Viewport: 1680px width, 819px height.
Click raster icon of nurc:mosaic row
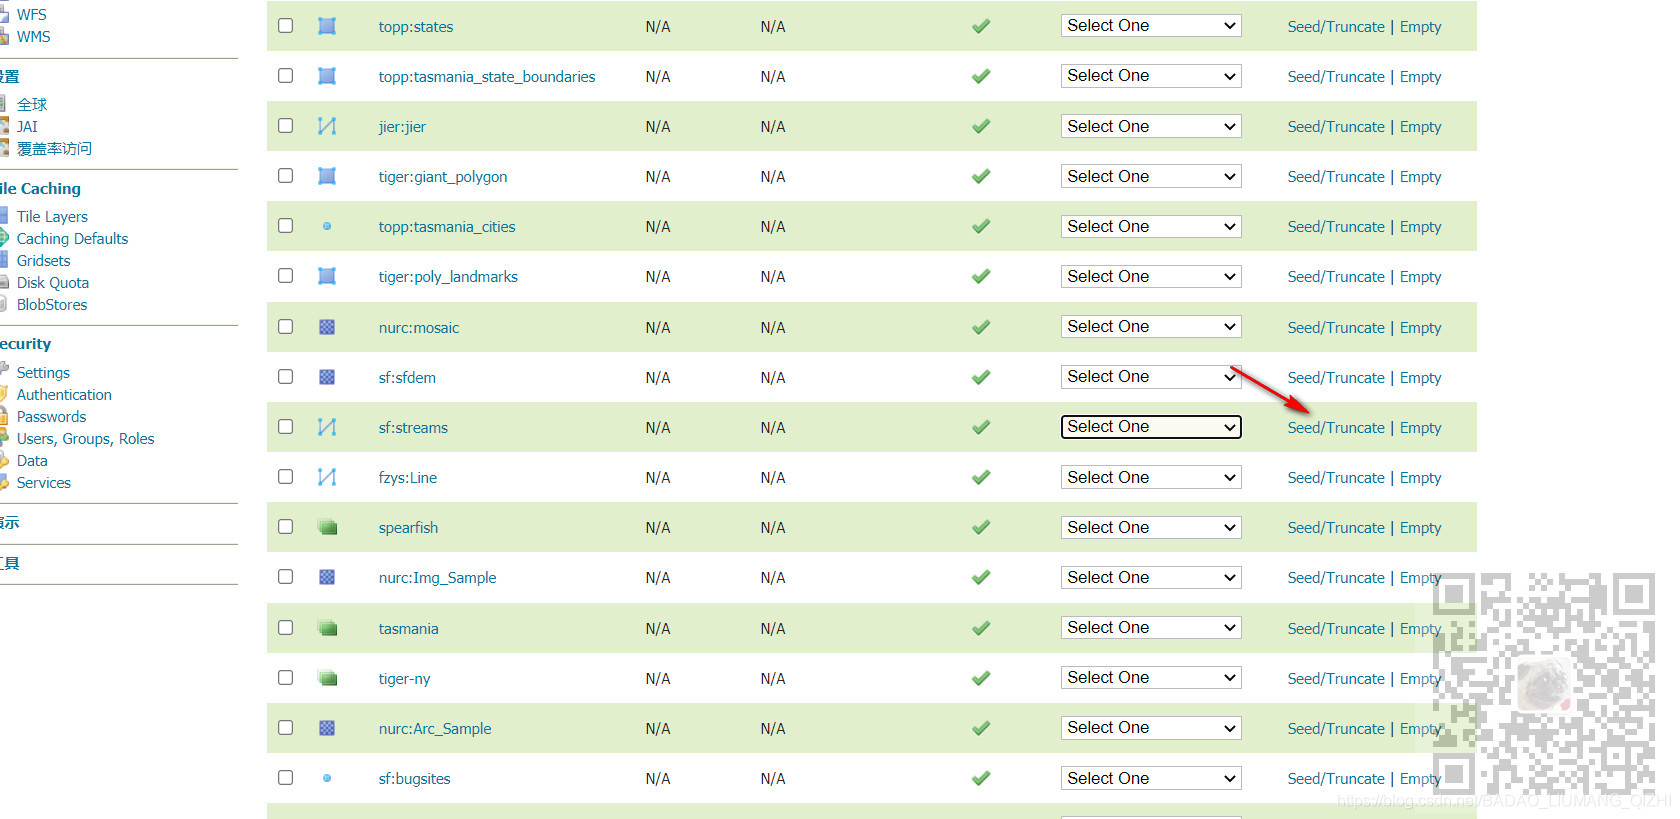coord(327,327)
